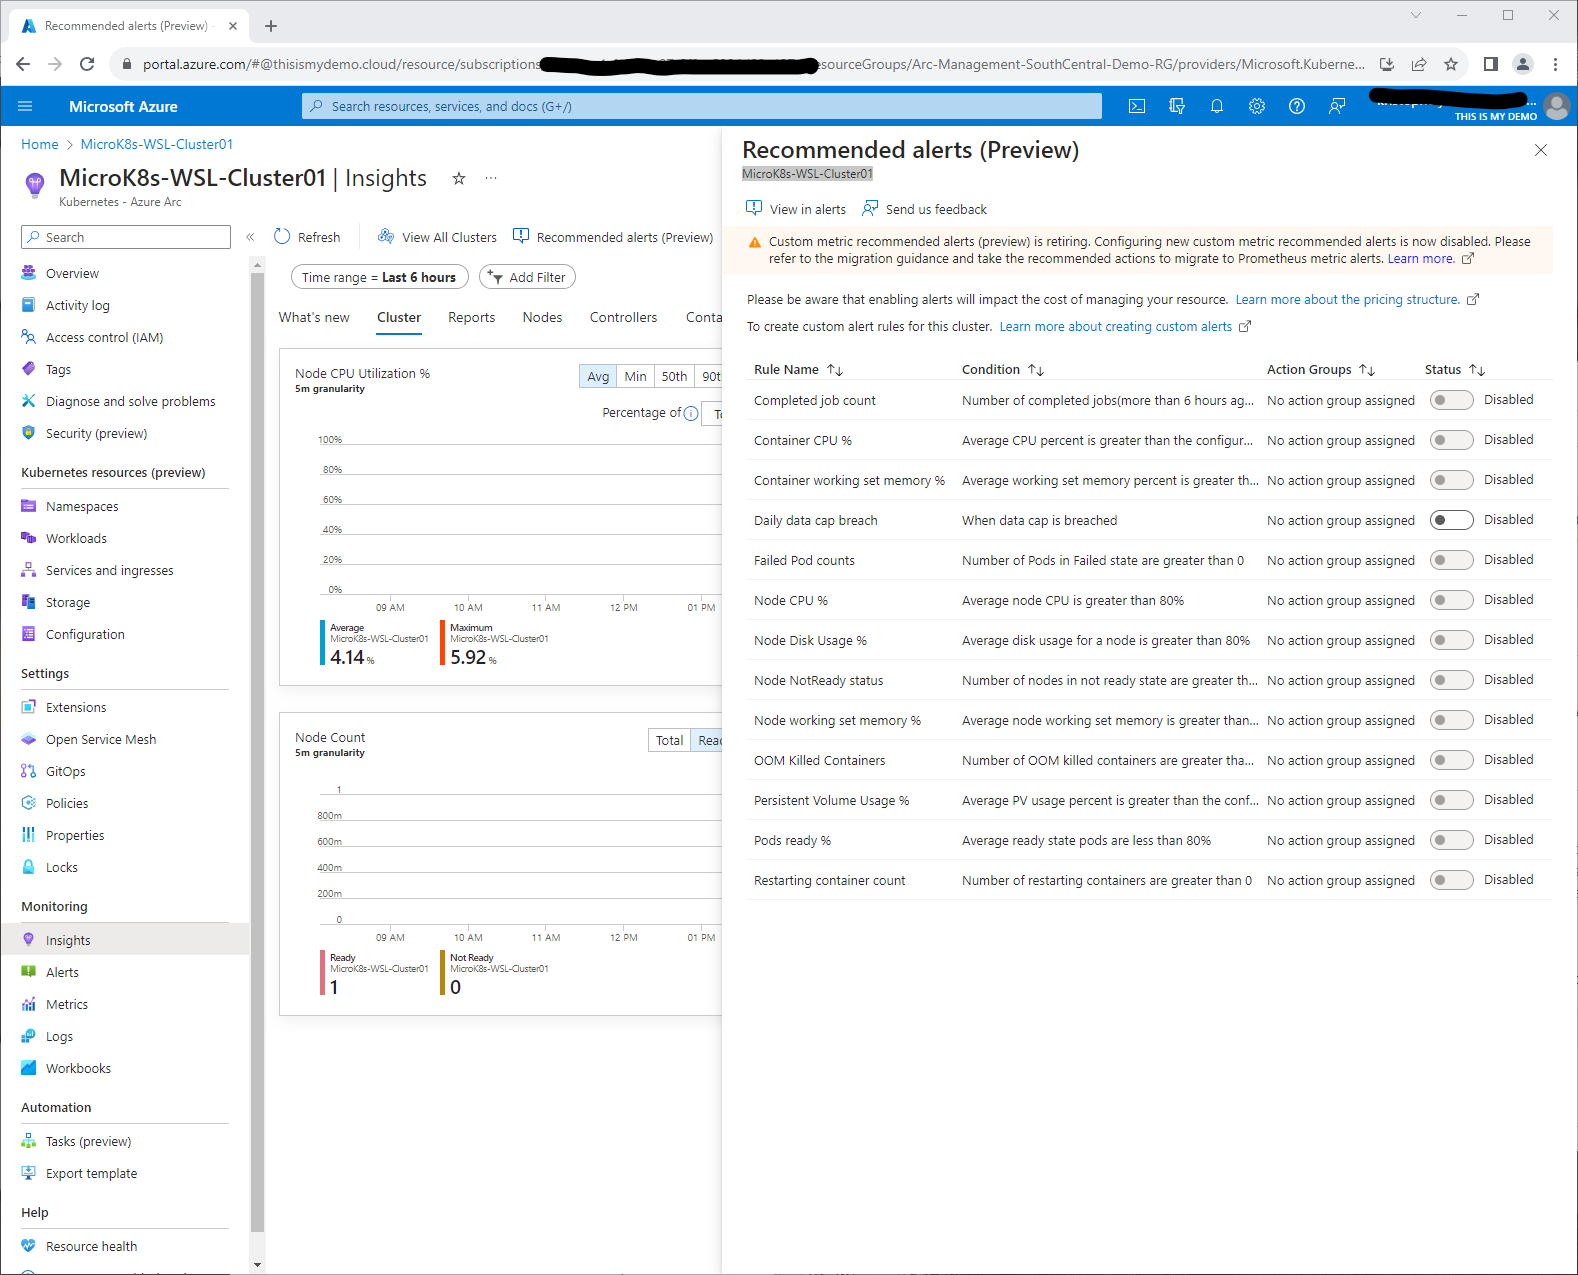The height and width of the screenshot is (1275, 1578).
Task: Click the Percentage info icon
Action: pyautogui.click(x=691, y=413)
